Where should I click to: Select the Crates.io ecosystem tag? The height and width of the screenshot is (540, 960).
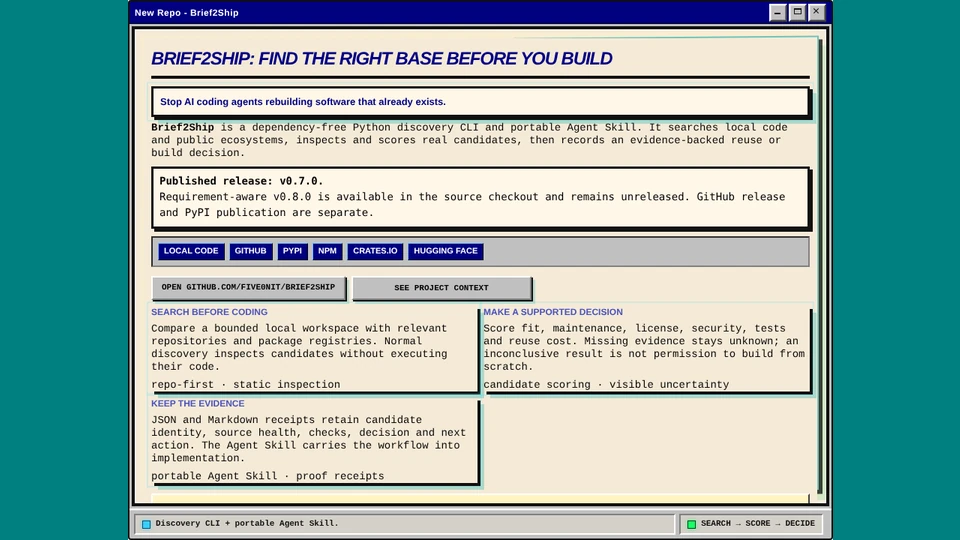tap(375, 251)
